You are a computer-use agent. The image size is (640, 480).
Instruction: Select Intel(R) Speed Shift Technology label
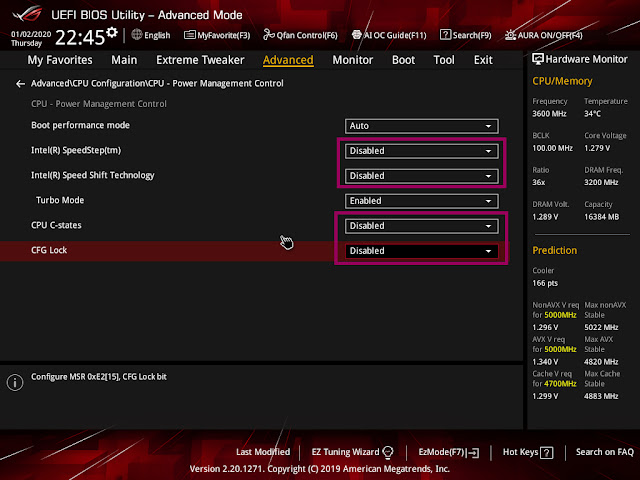coord(93,175)
